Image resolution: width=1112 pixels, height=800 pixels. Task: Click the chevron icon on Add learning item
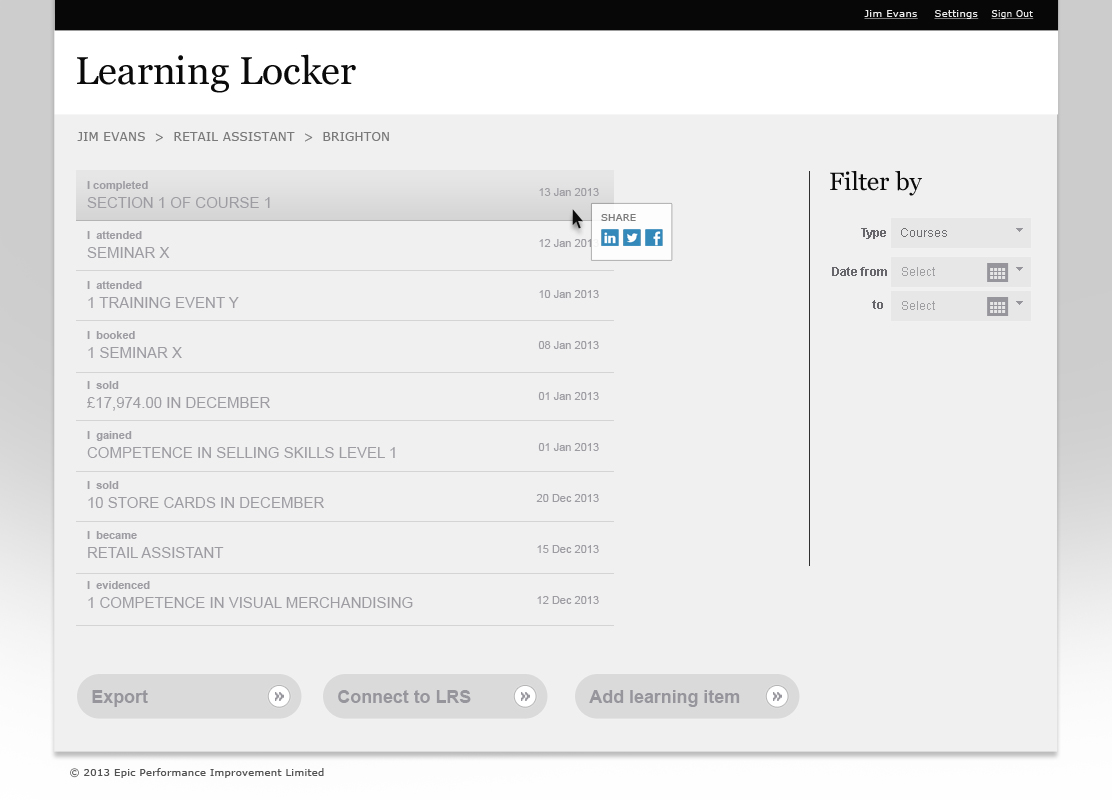777,696
